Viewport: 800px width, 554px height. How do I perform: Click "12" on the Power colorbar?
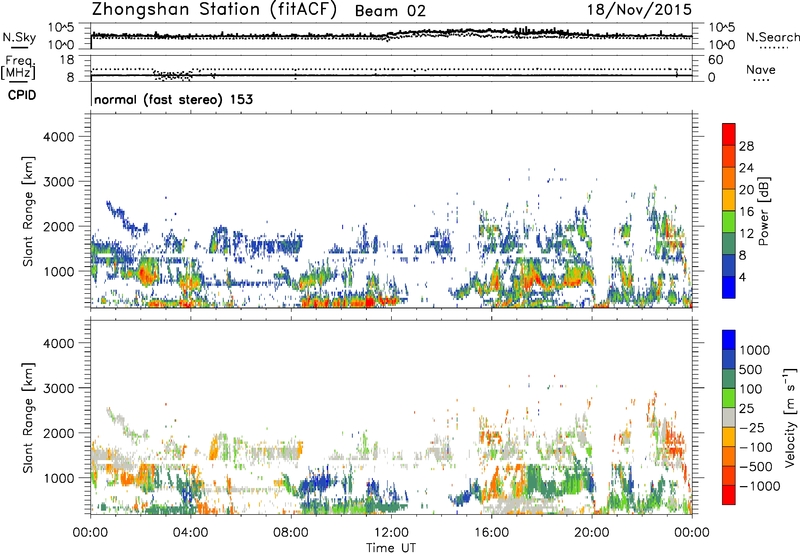coord(746,234)
